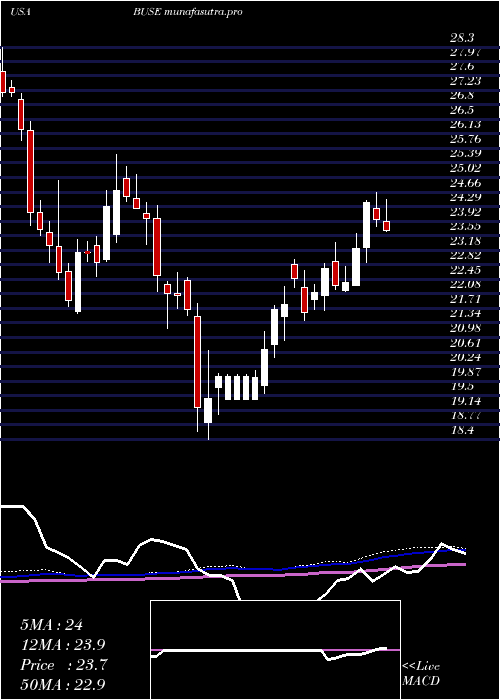The image size is (500, 700).
Task: Select the 22.08 price axis label
Action: [x=466, y=284]
